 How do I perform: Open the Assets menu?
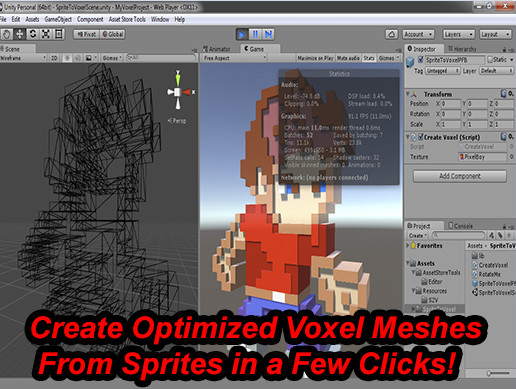pos(32,19)
